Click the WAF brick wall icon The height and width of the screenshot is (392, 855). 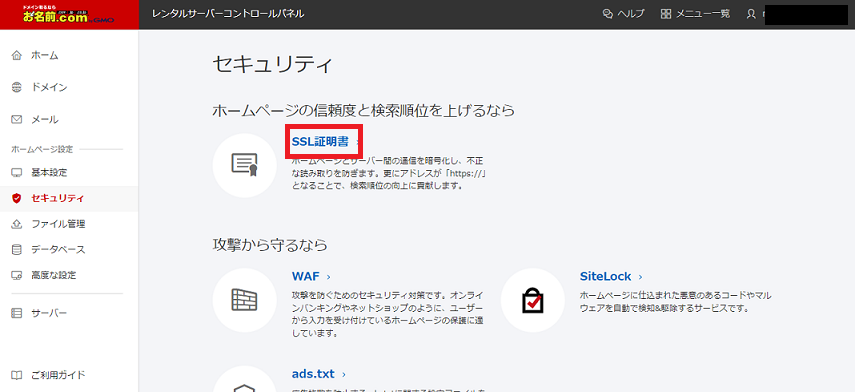(x=244, y=300)
